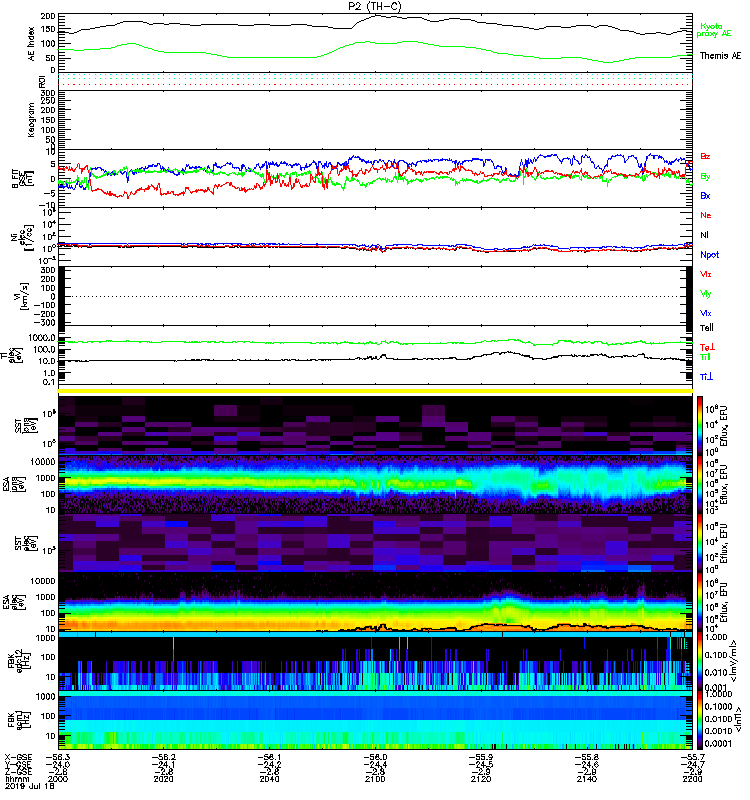Click the yellow bar above the SST panel
This screenshot has width=750, height=800.
click(x=376, y=391)
